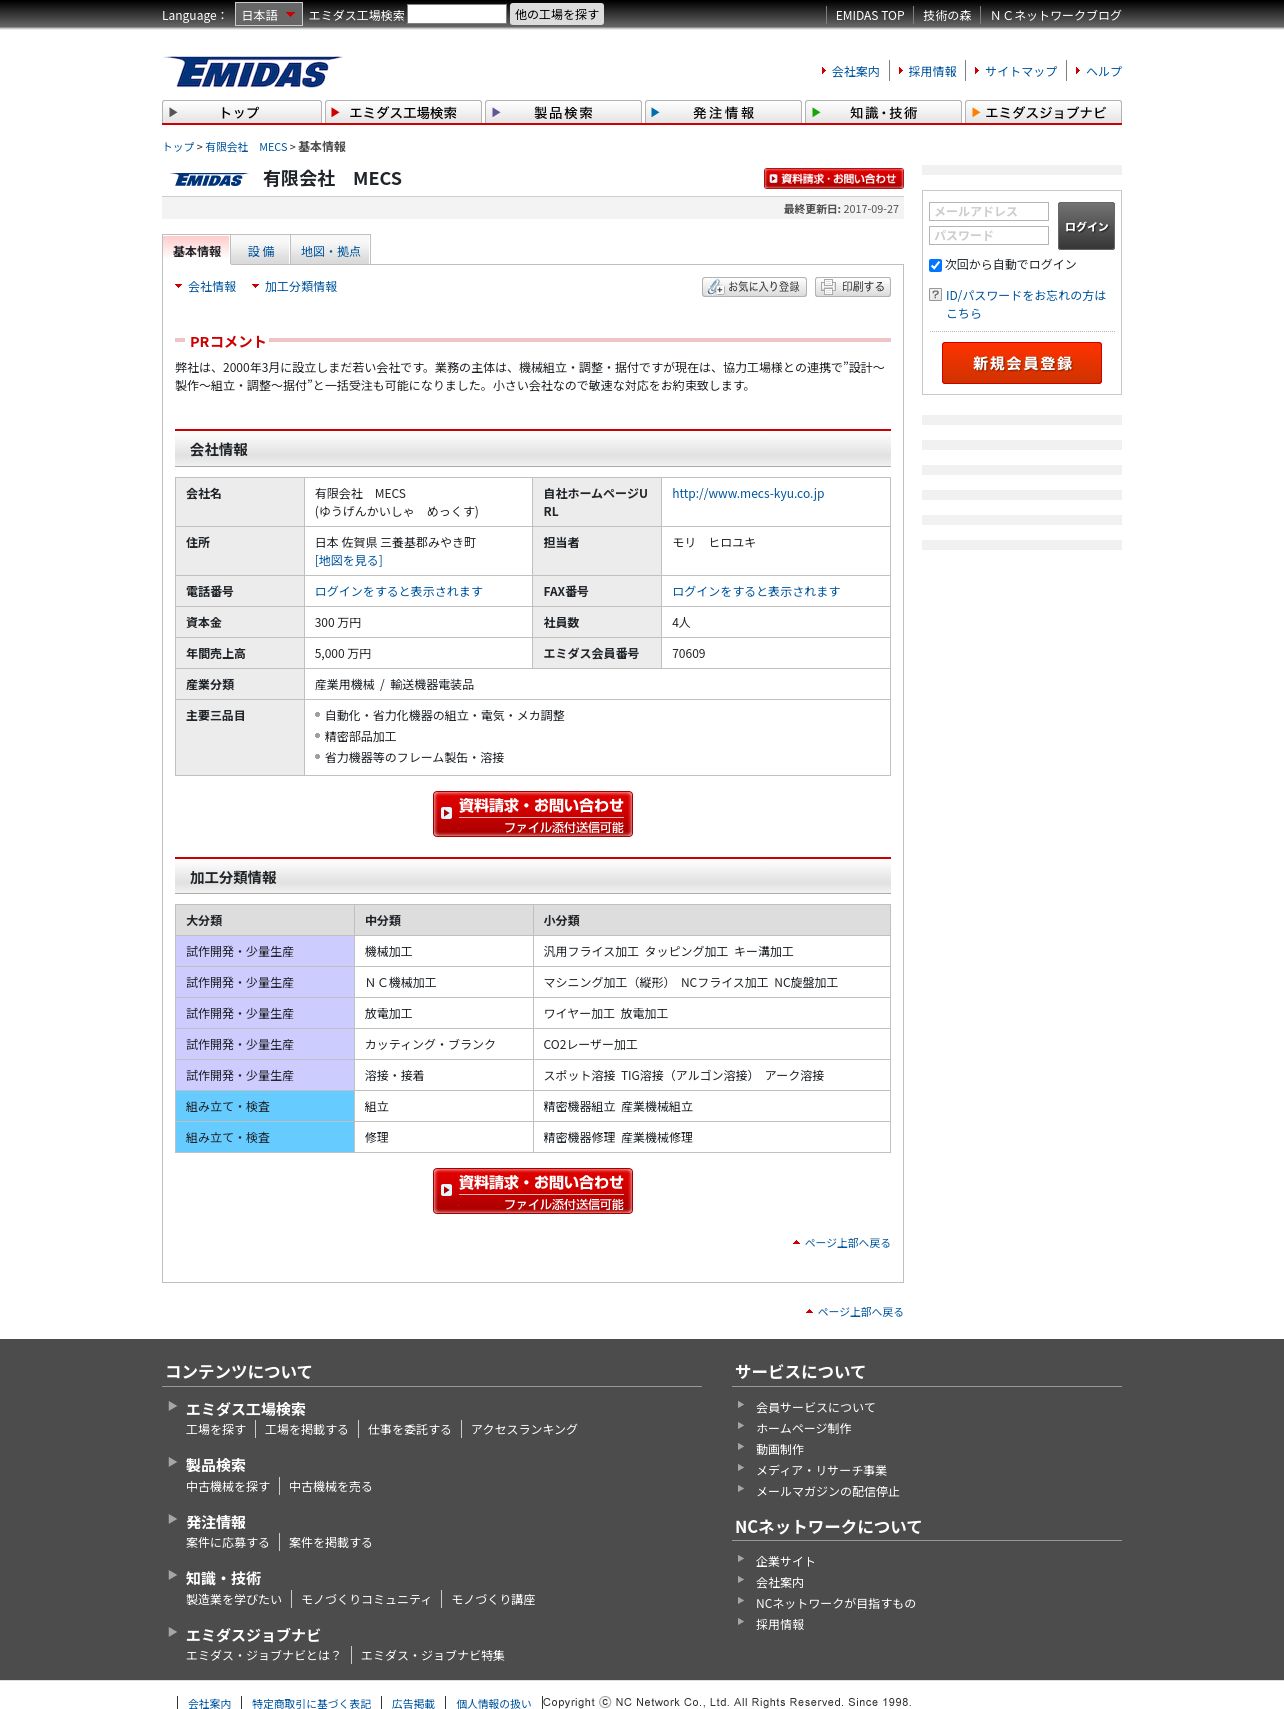Image resolution: width=1284 pixels, height=1709 pixels.
Task: Toggle 次回から自動でログイン checkbox
Action: point(936,265)
